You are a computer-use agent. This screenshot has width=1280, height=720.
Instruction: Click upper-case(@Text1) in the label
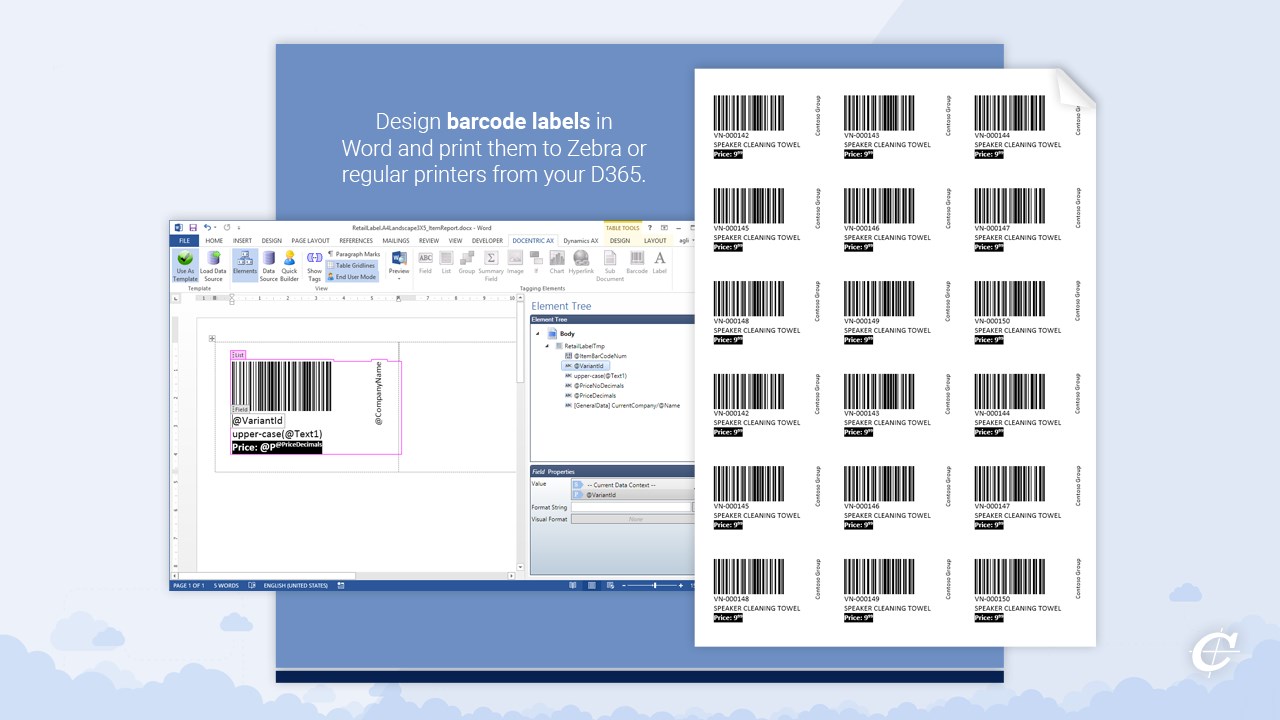point(277,434)
